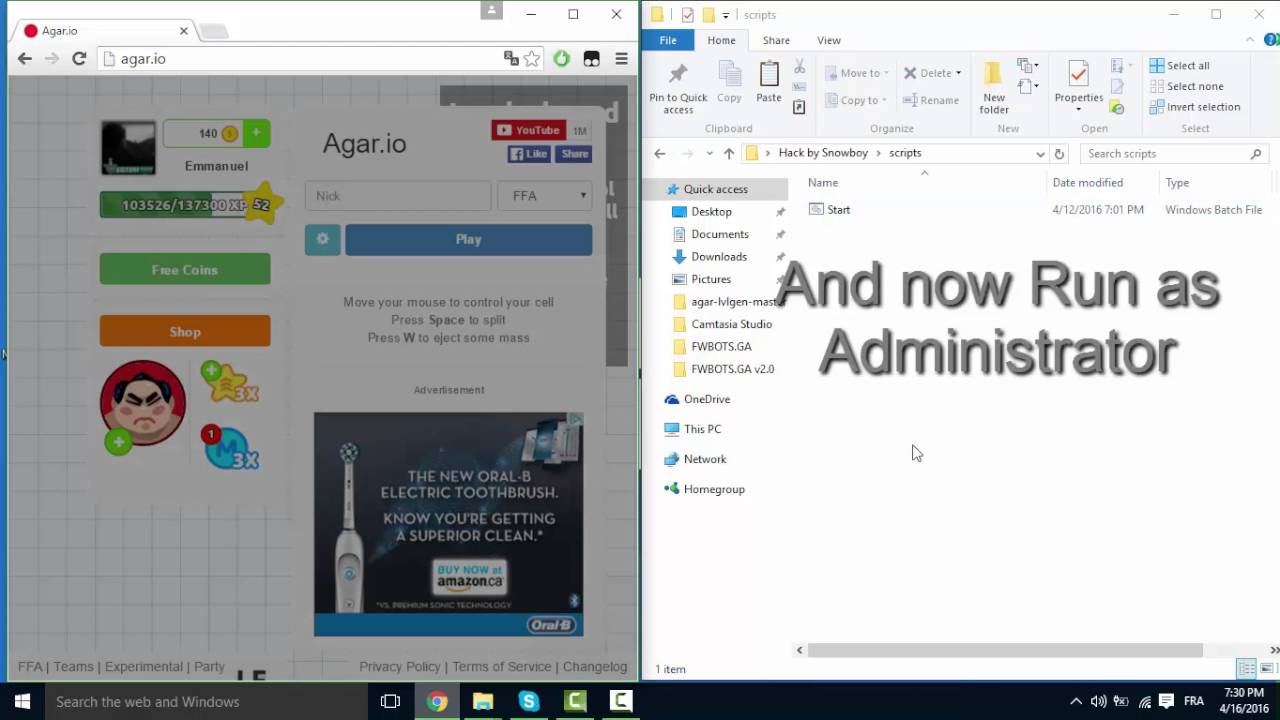Click the Free Coins button
Viewport: 1280px width, 720px height.
pos(185,269)
